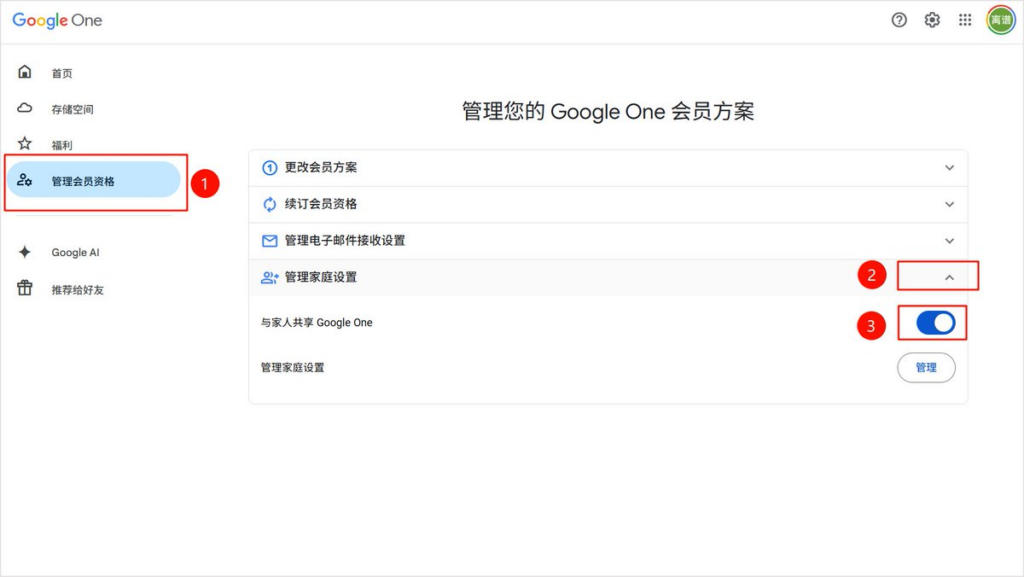
Task: Click the Google One logo
Action: (57, 19)
